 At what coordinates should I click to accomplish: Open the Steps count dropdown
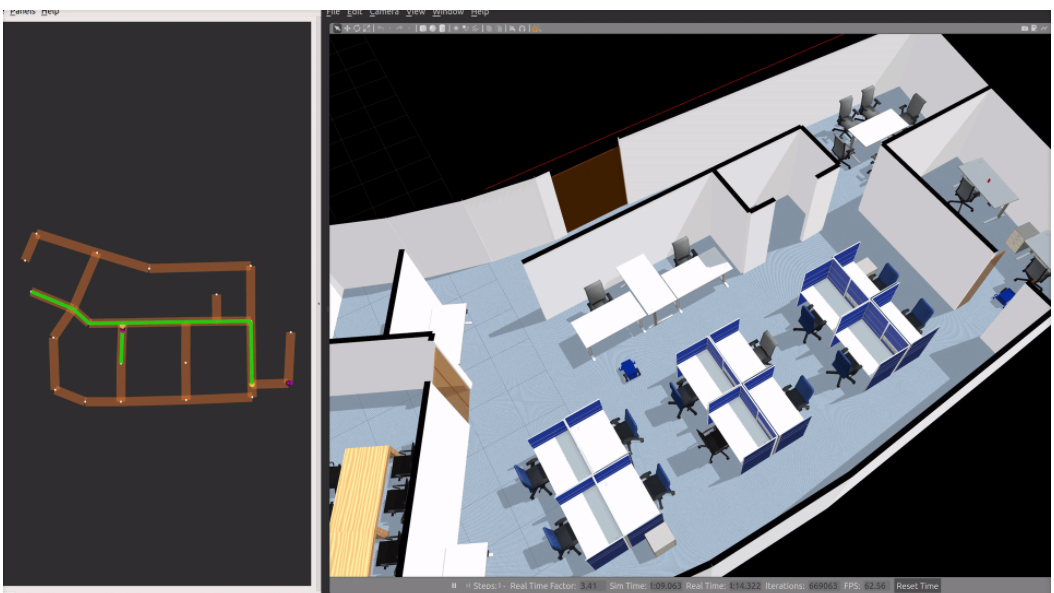(x=502, y=586)
